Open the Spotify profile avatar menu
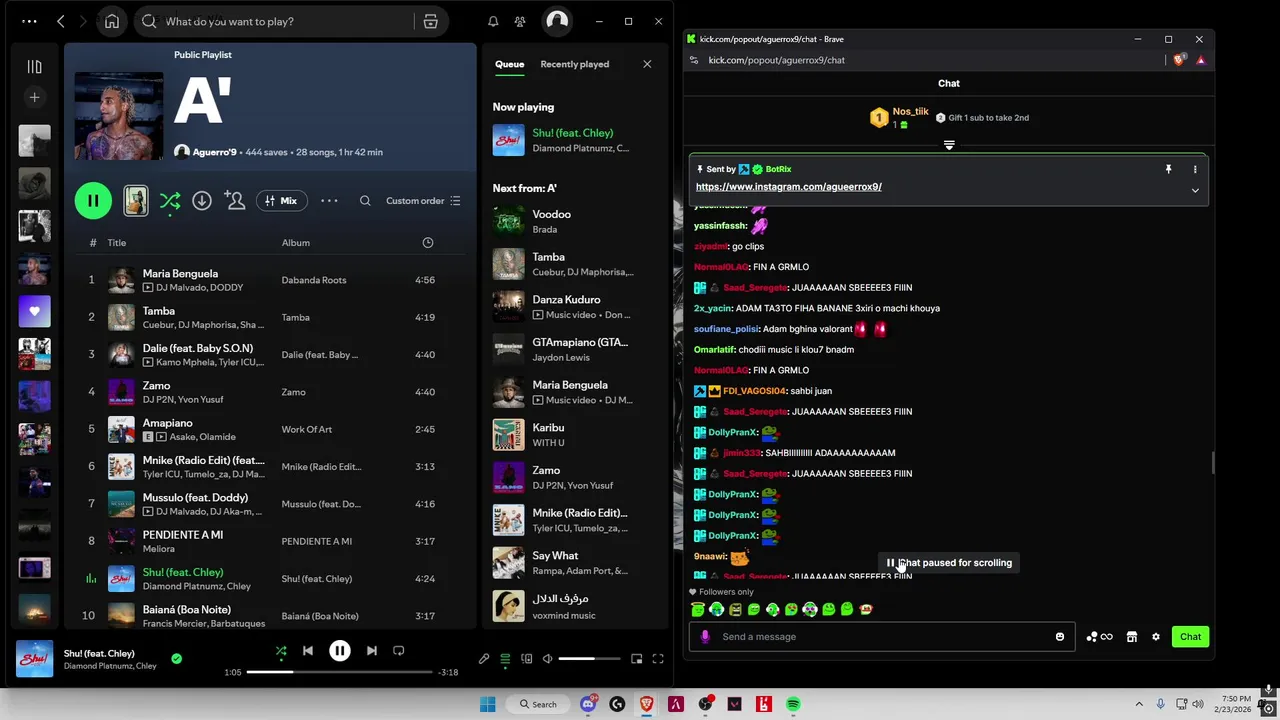This screenshot has width=1280, height=720. [557, 21]
